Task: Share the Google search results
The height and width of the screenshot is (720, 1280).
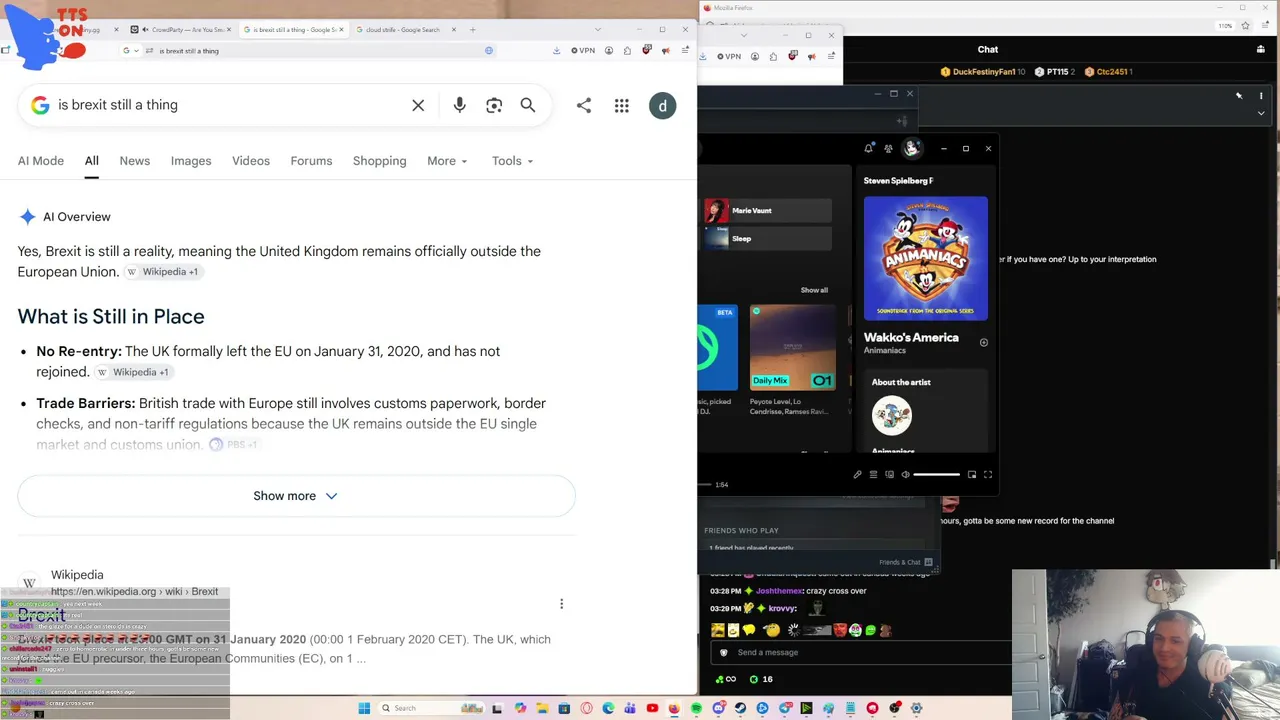Action: pyautogui.click(x=584, y=105)
